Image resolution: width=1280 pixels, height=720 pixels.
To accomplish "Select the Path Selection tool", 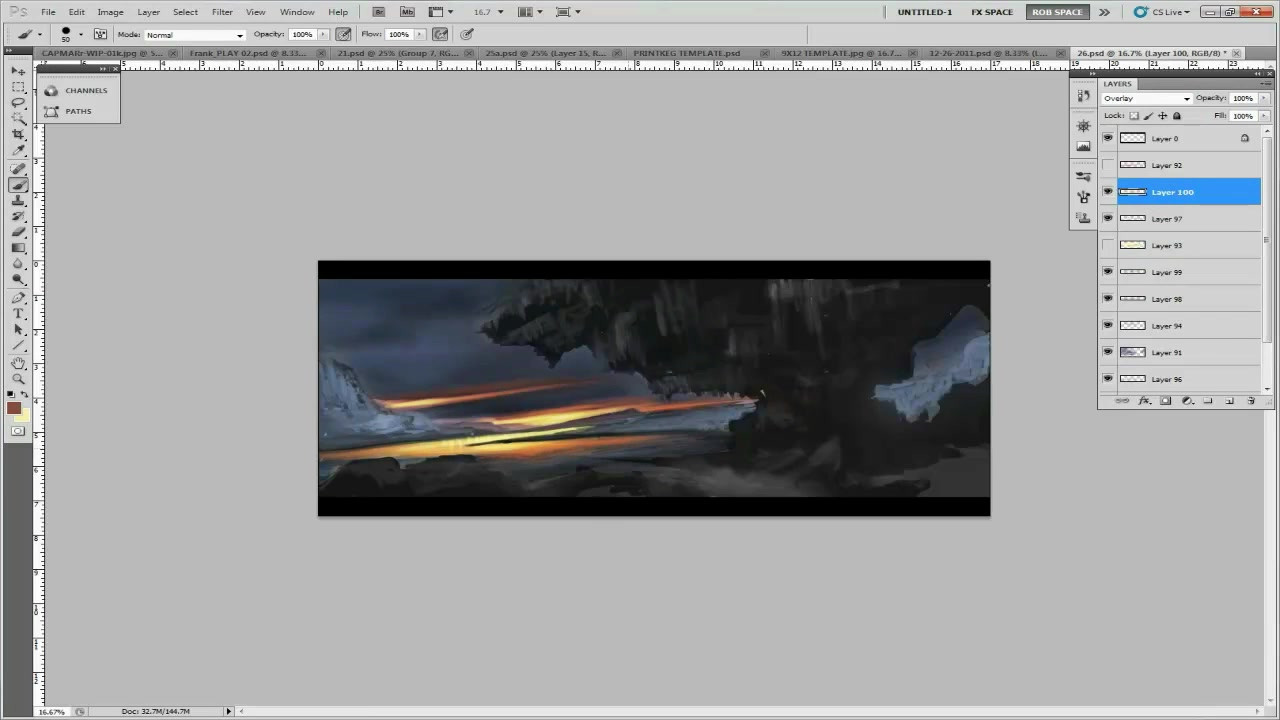I will click(18, 330).
